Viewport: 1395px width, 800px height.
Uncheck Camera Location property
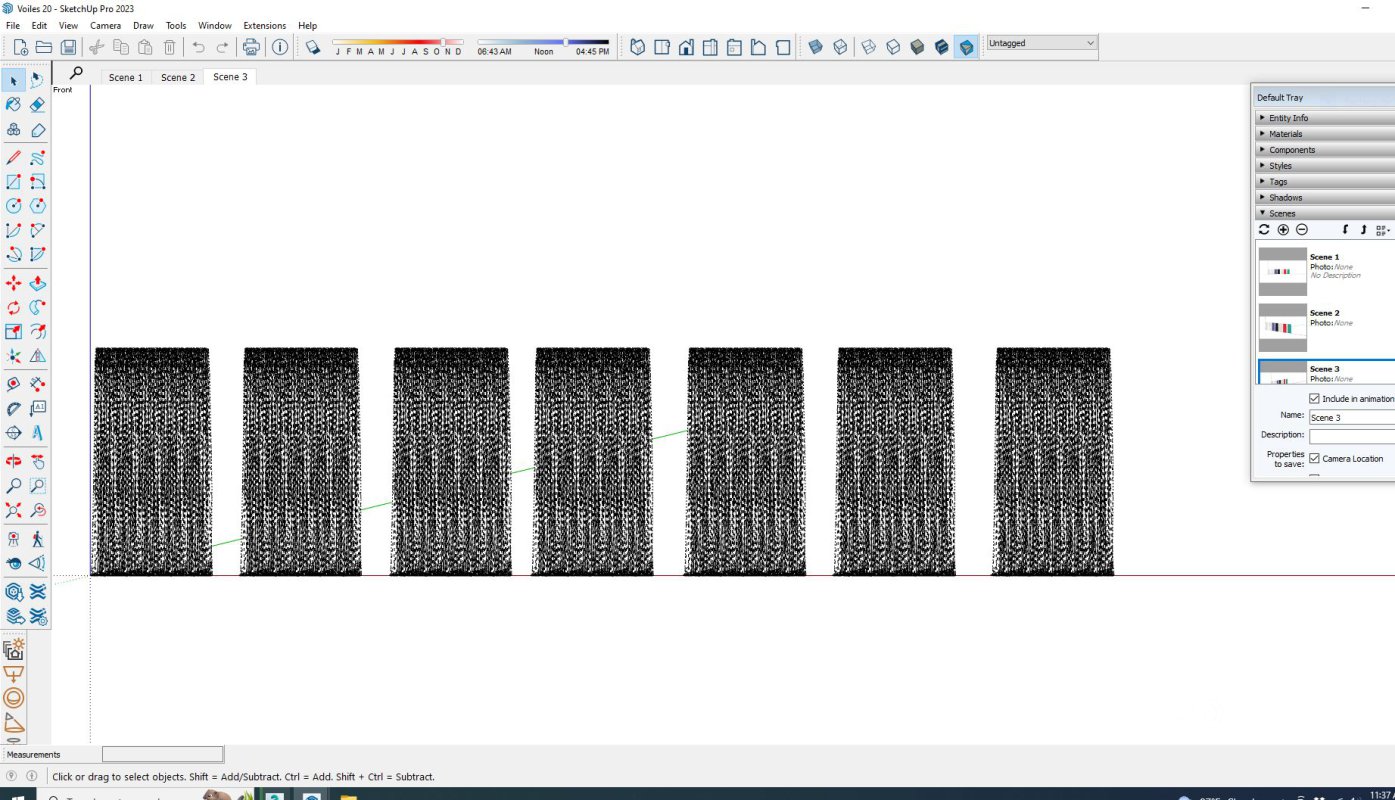tap(1314, 458)
